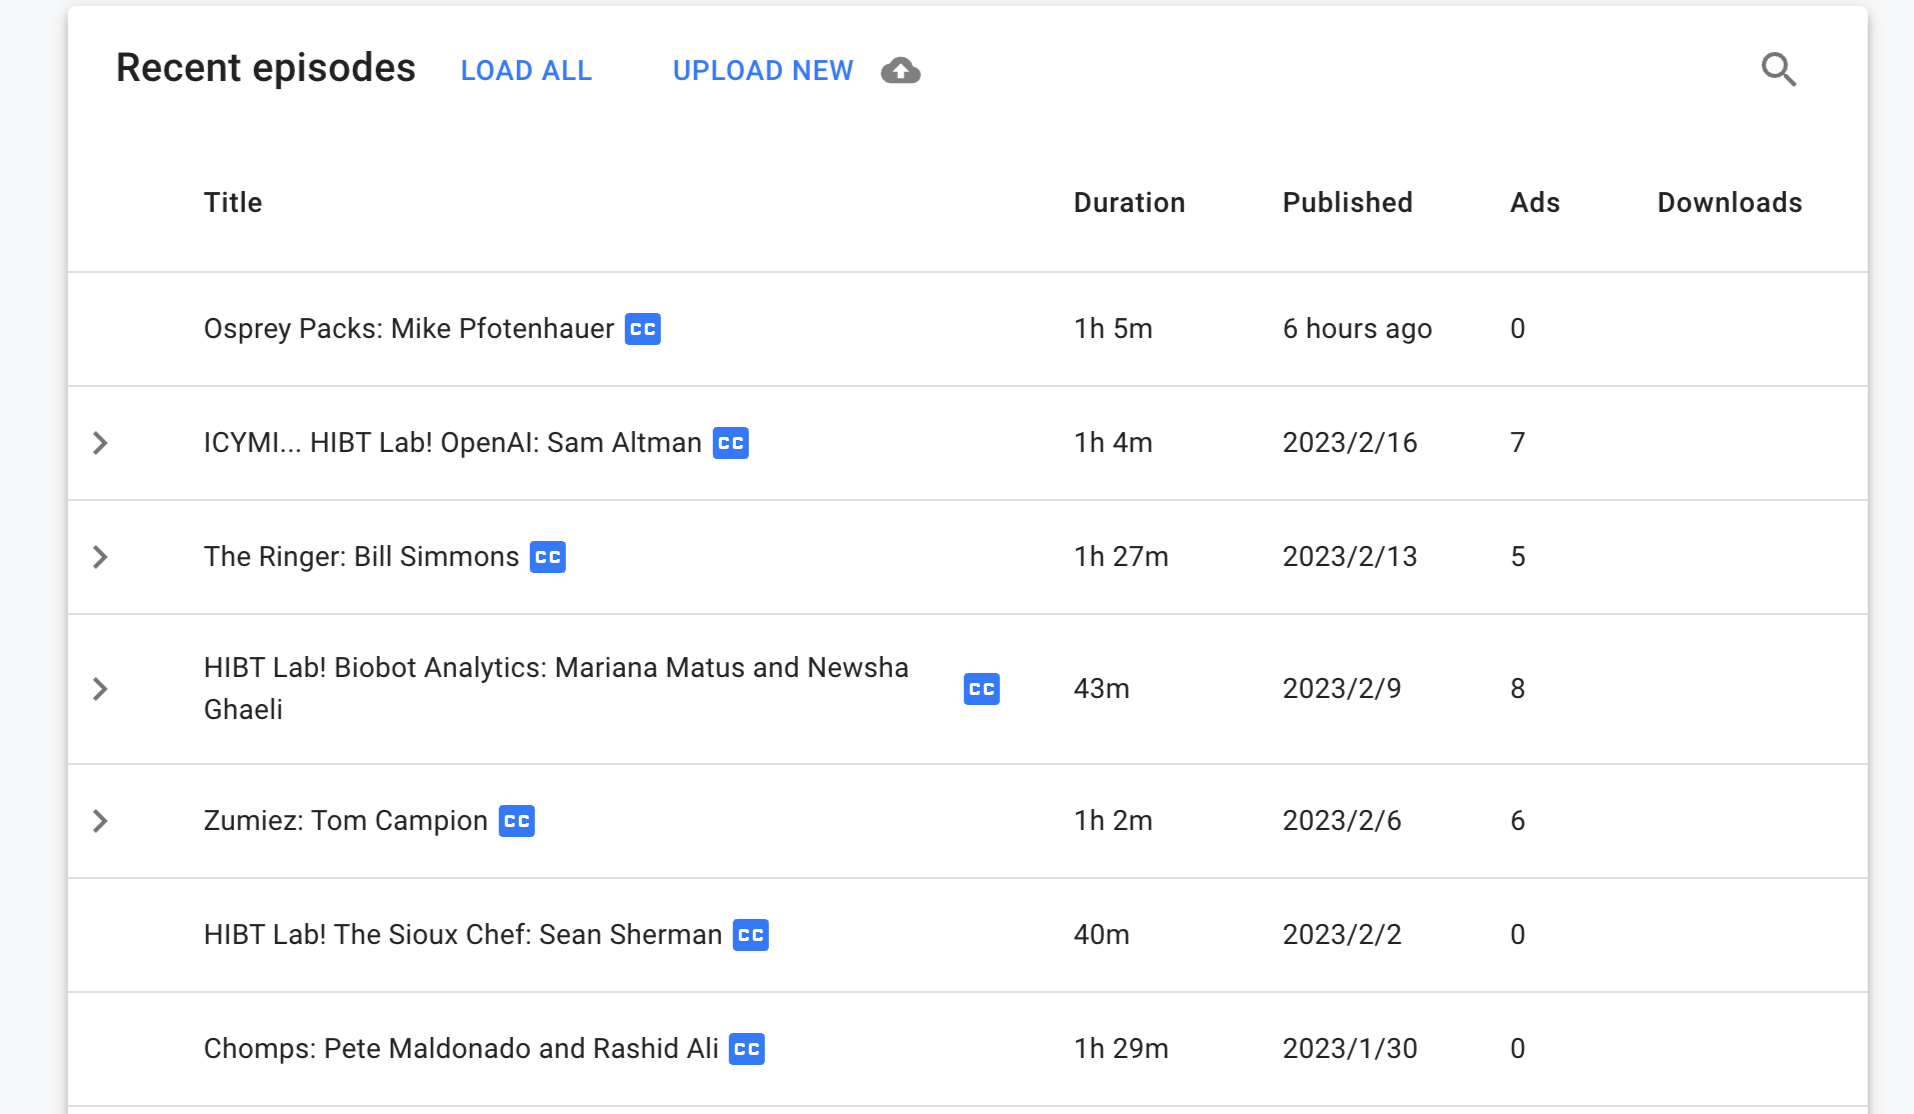Click CC badge on Sam Altman episode
Screen dimensions: 1914x1114
(731, 443)
